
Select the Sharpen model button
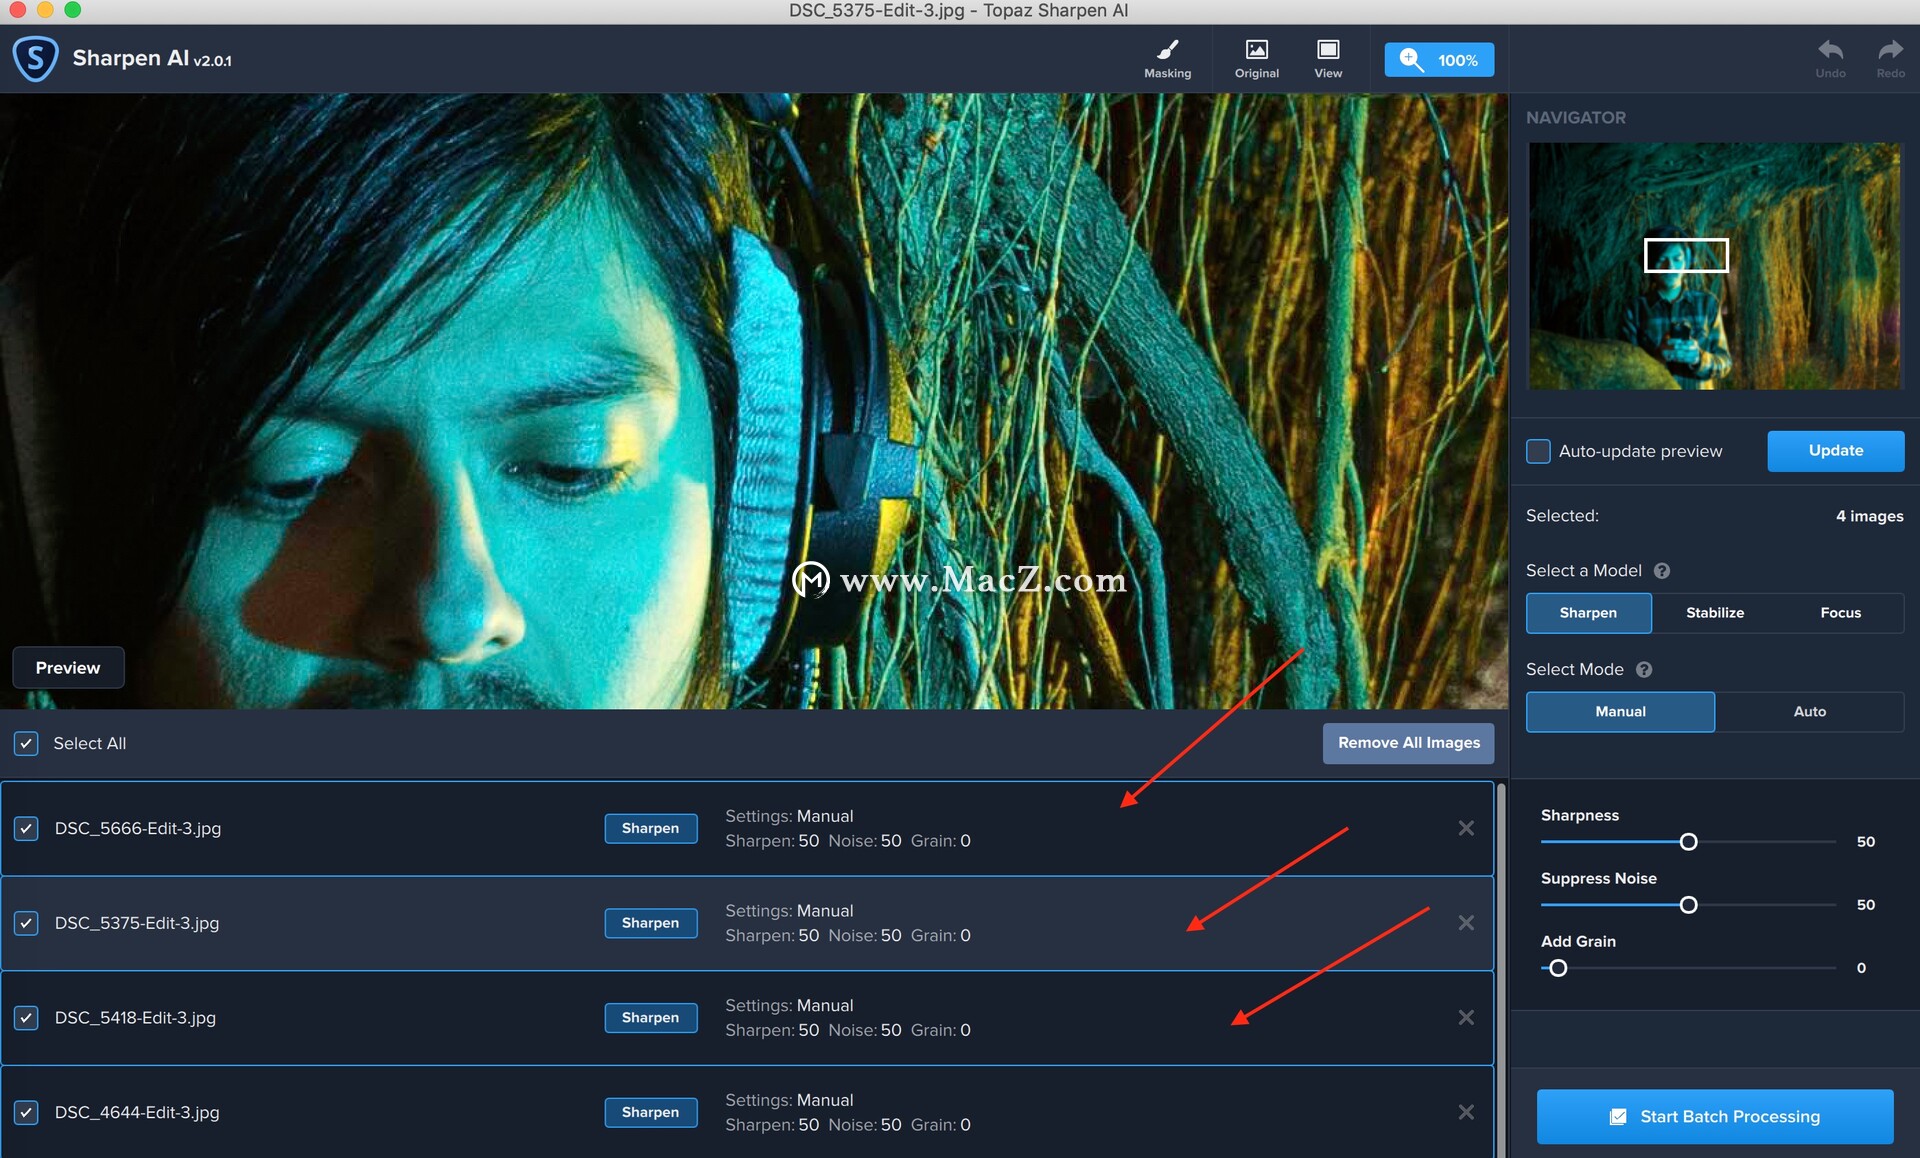point(1589,612)
